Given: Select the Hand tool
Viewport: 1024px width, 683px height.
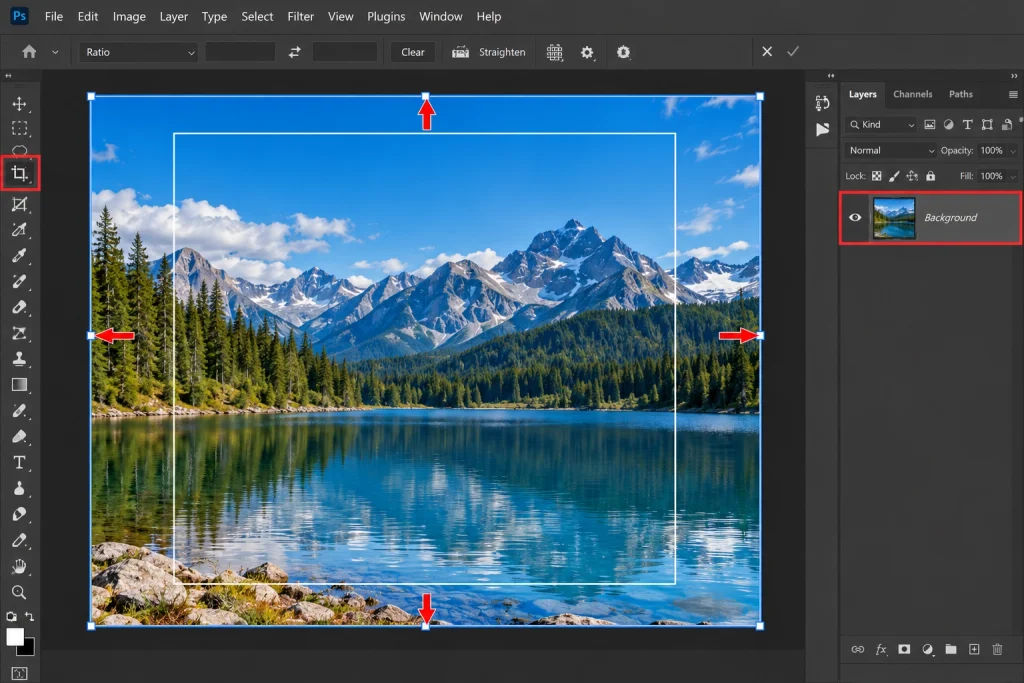Looking at the screenshot, I should pyautogui.click(x=20, y=566).
